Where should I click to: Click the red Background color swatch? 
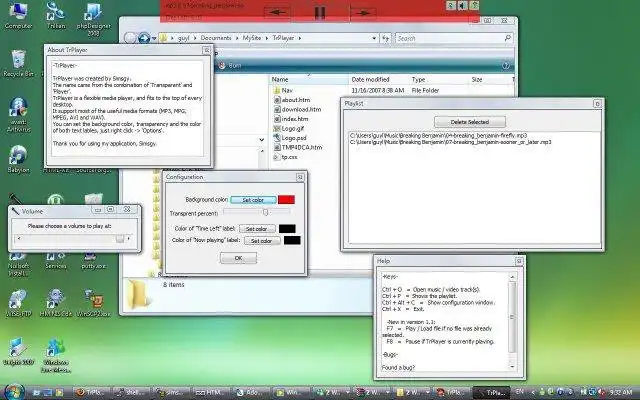tap(286, 200)
